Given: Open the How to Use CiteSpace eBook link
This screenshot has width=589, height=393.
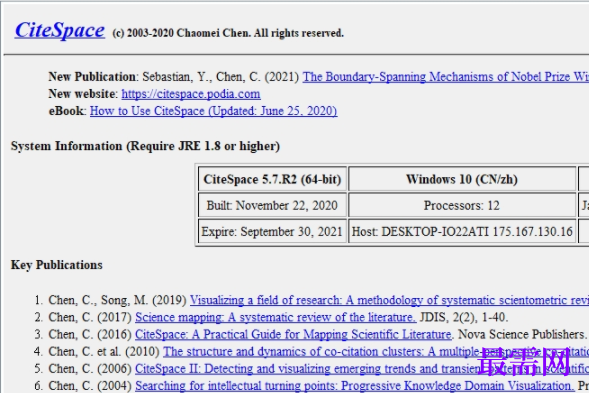Looking at the screenshot, I should tap(213, 111).
